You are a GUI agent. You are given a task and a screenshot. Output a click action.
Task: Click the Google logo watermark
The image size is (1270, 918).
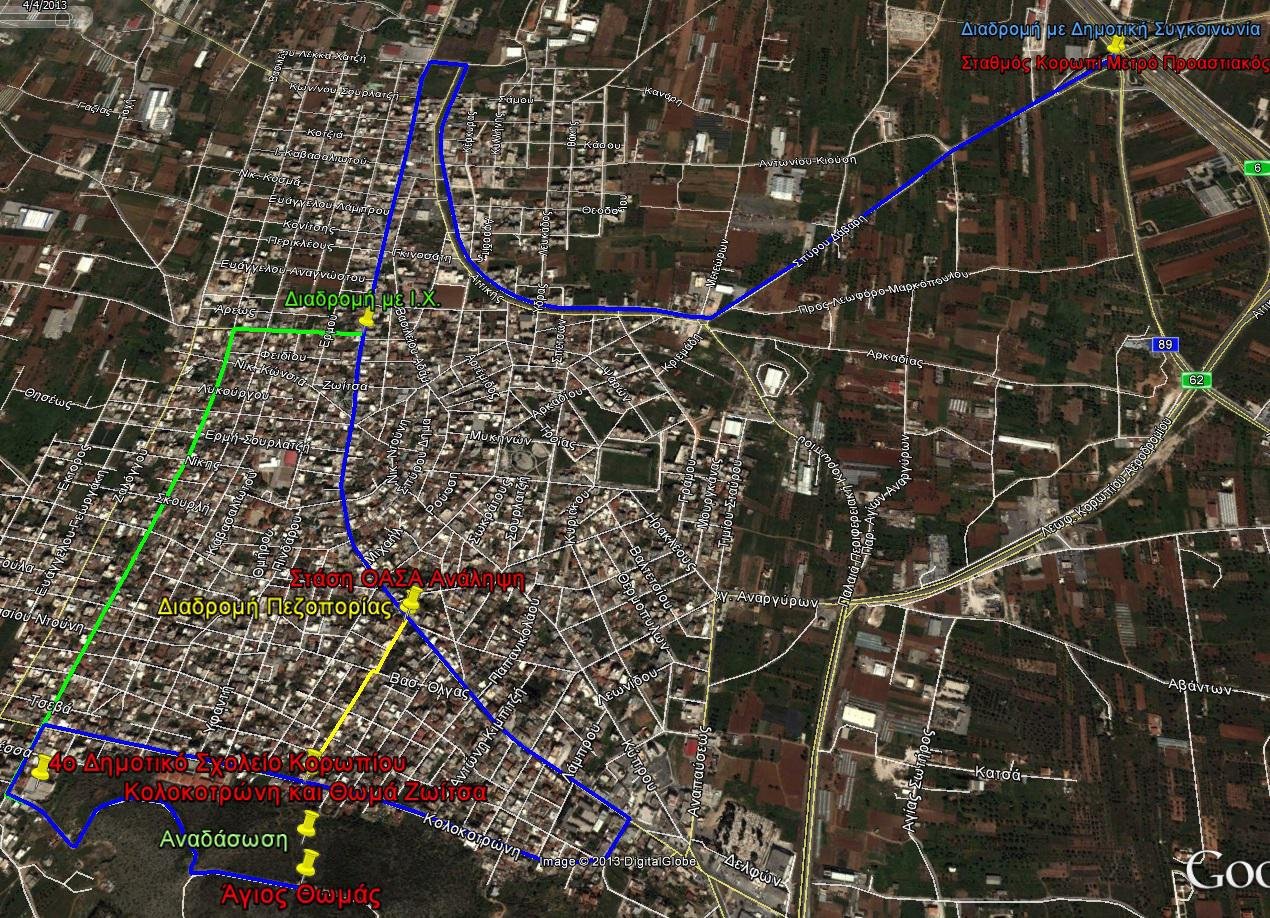pyautogui.click(x=1227, y=871)
